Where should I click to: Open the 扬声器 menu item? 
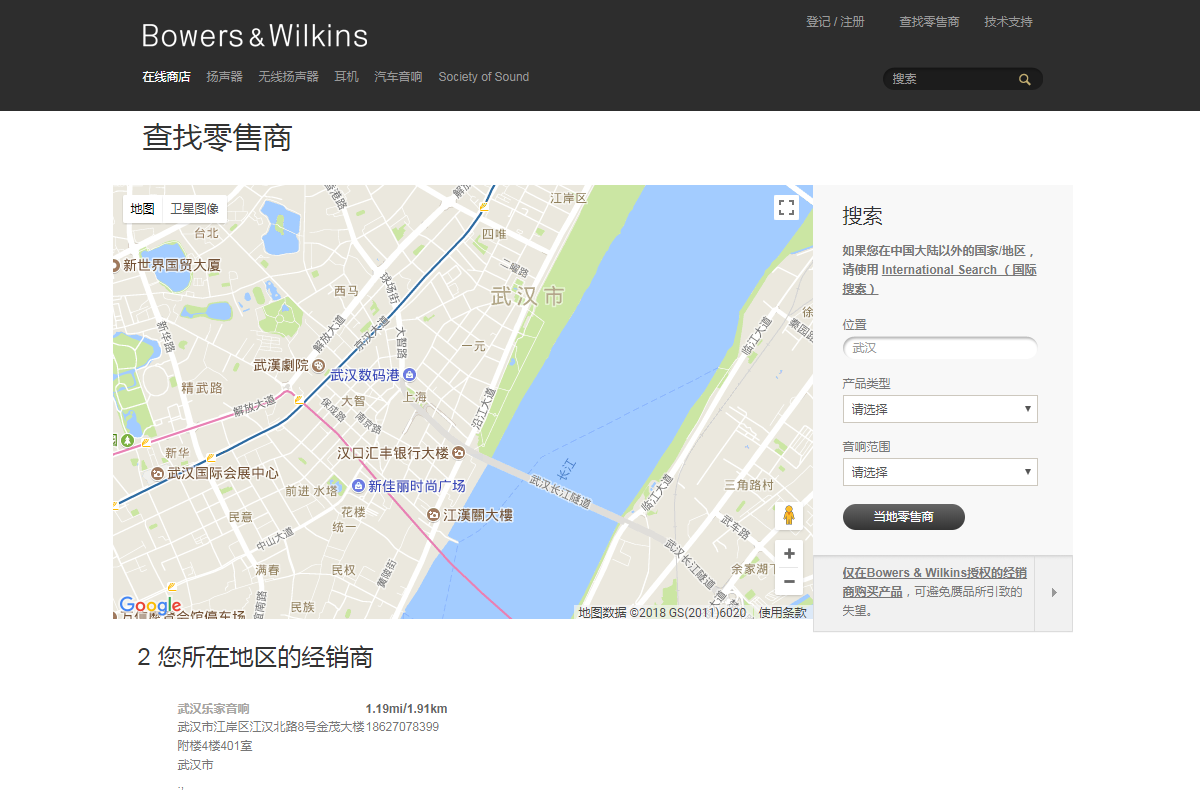(225, 77)
